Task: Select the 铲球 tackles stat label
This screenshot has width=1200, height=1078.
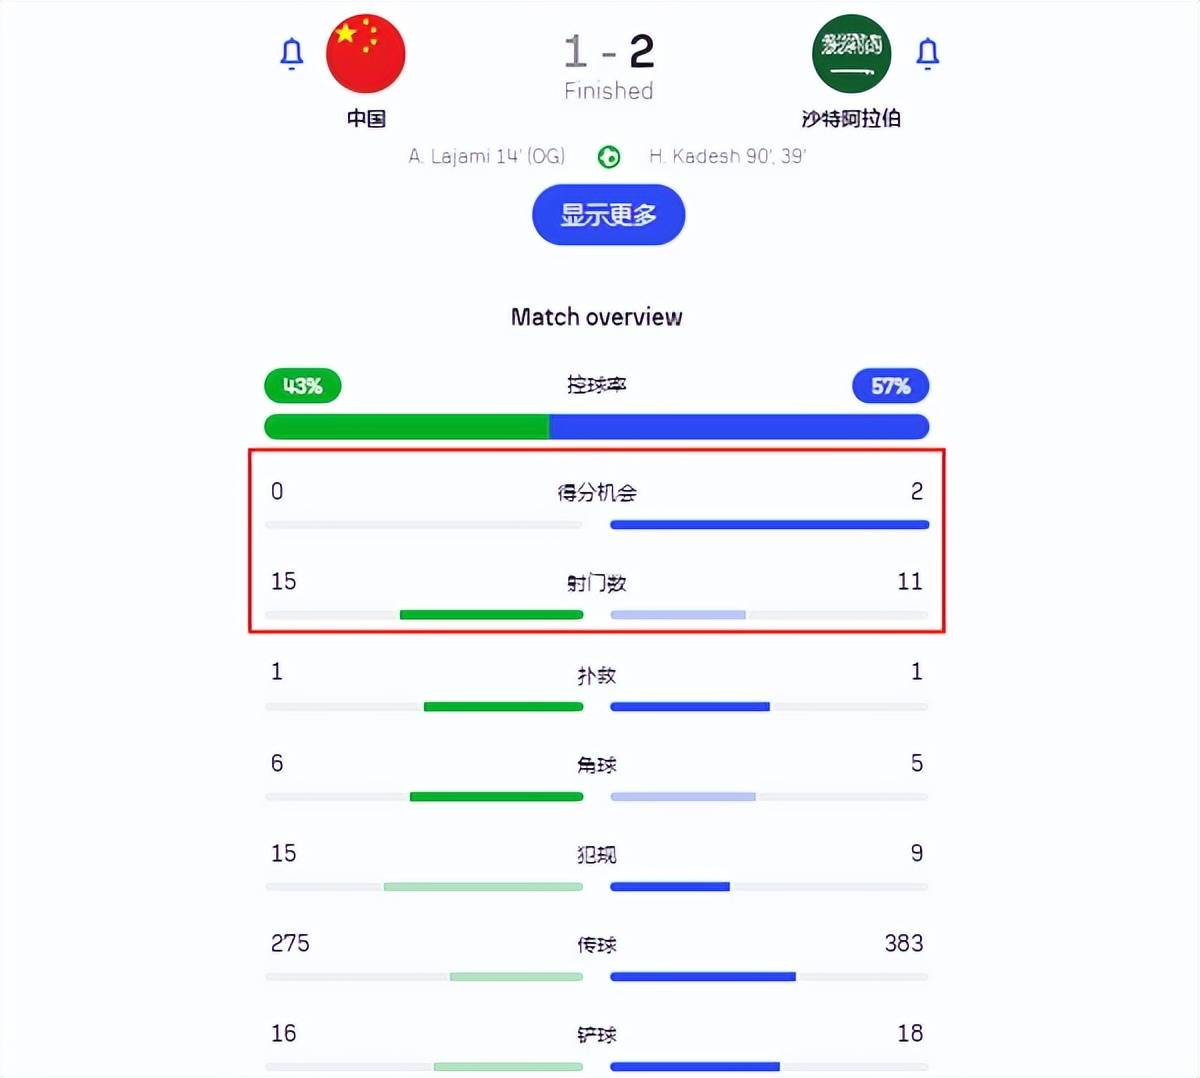Action: [x=597, y=1035]
